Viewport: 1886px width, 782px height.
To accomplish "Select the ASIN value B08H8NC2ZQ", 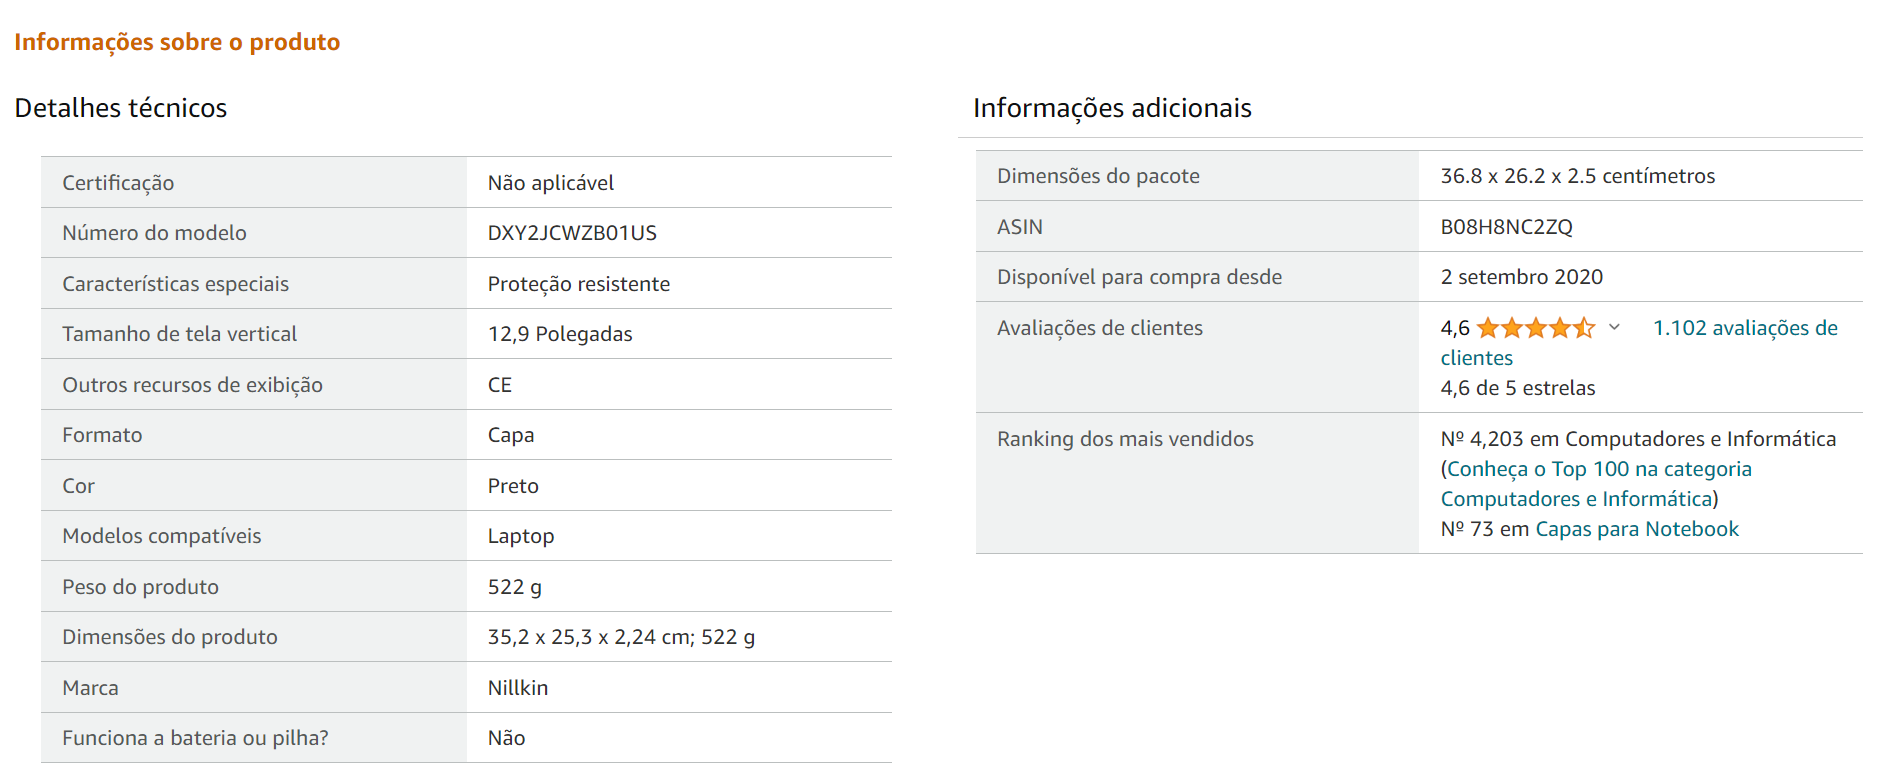I will click(x=1506, y=227).
